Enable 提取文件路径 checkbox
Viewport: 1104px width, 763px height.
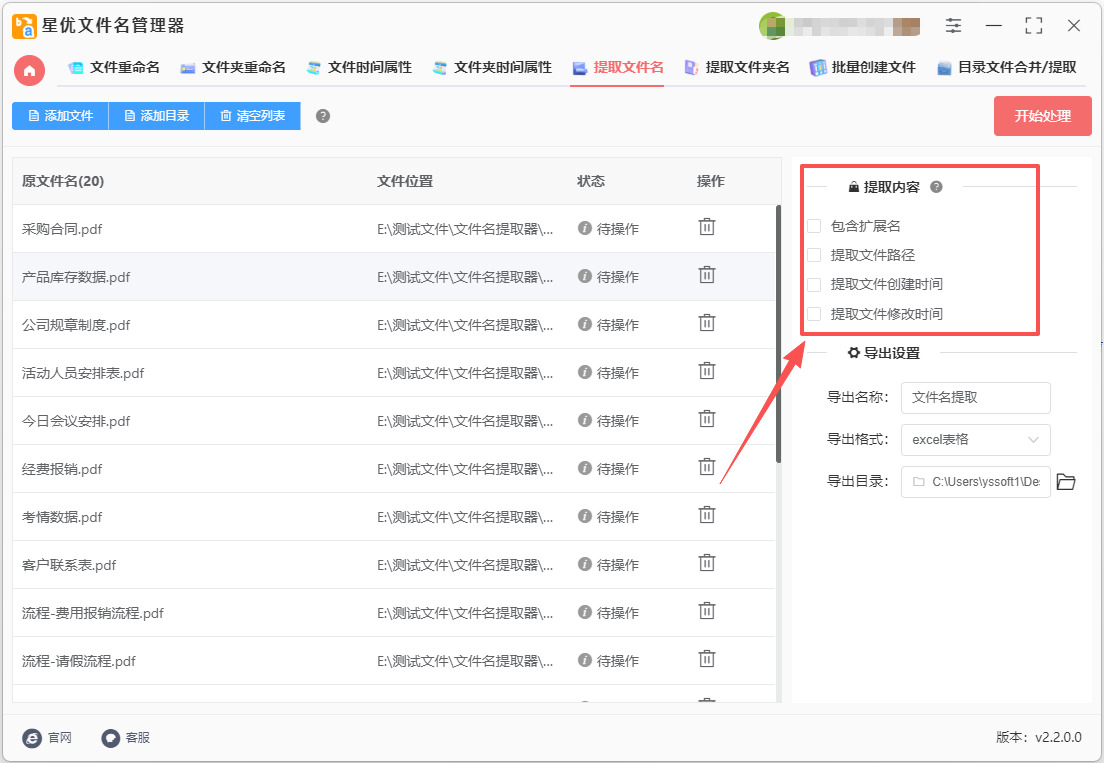tap(814, 255)
